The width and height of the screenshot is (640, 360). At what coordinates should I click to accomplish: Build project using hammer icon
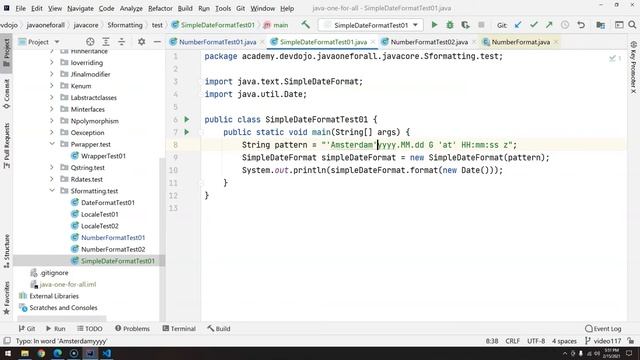coord(305,25)
